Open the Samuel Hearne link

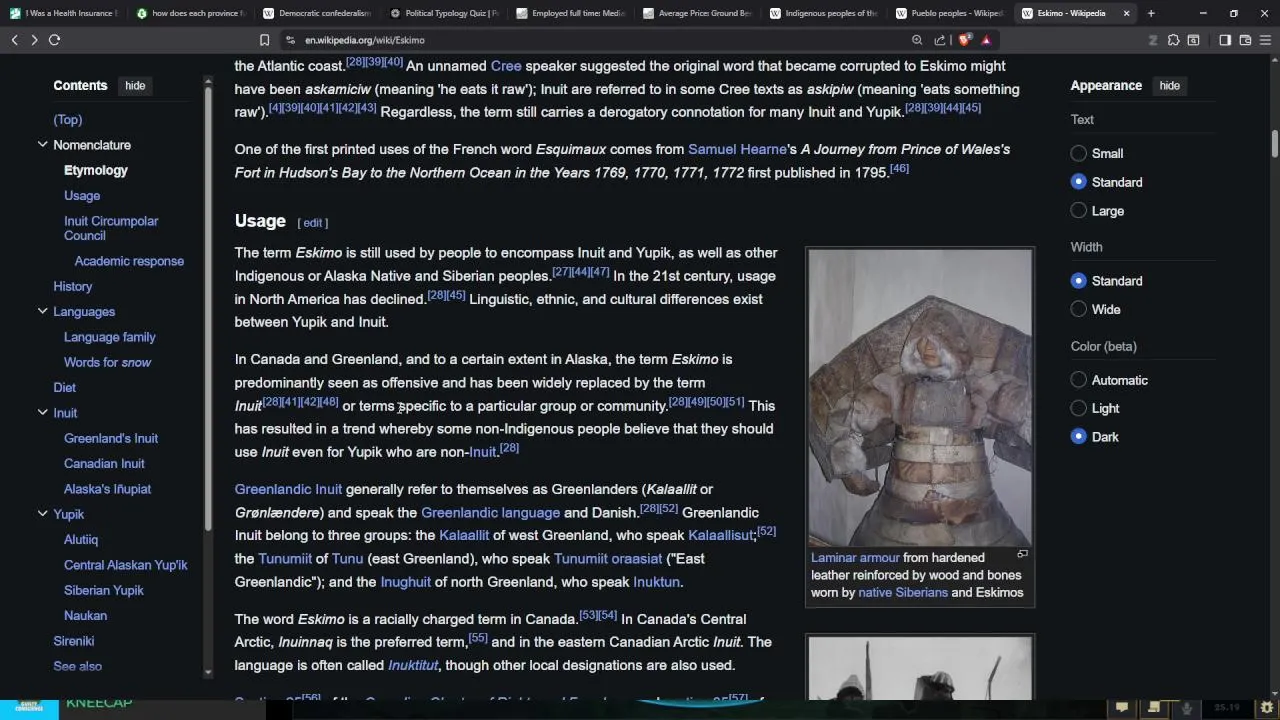click(737, 149)
